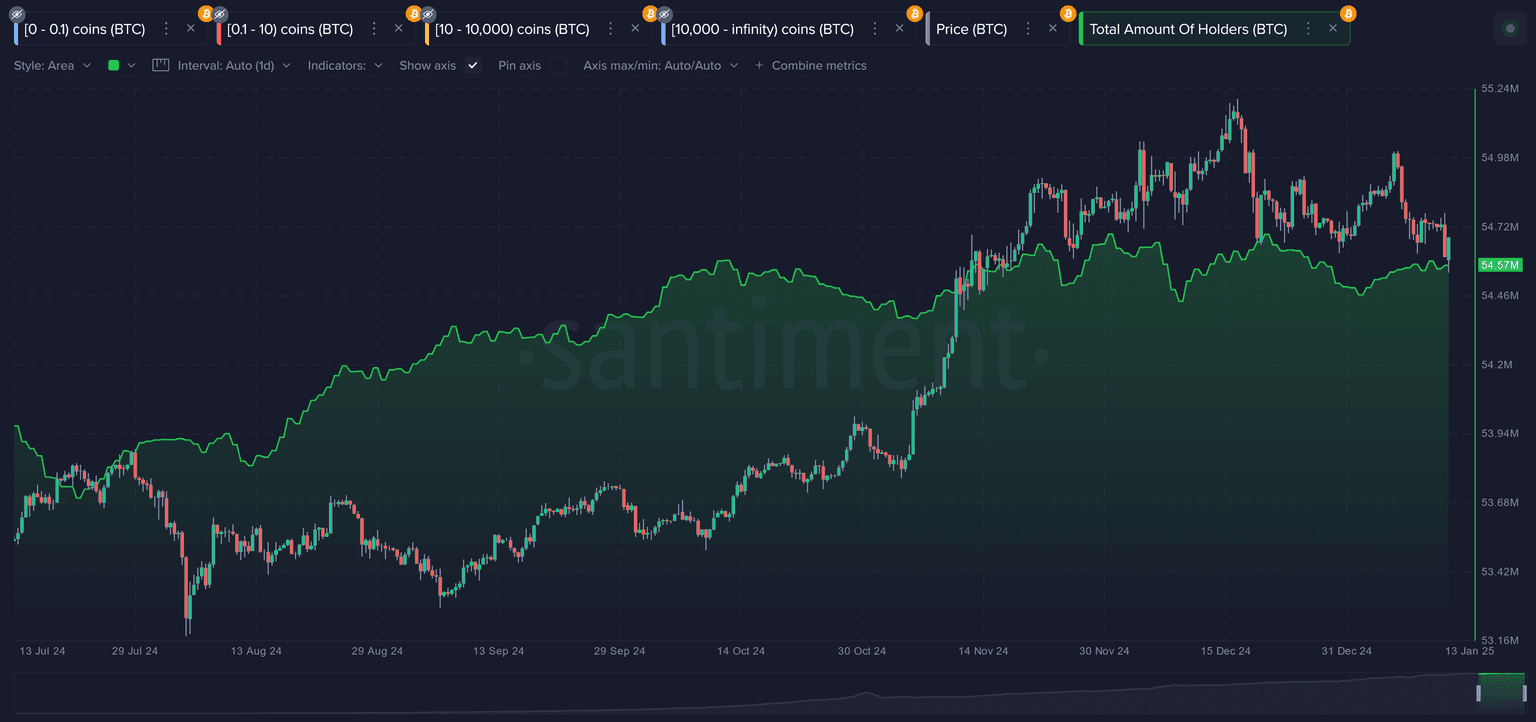Remove the [0.1 - 10) coins metric
This screenshot has height=722, width=1536.
click(x=399, y=29)
